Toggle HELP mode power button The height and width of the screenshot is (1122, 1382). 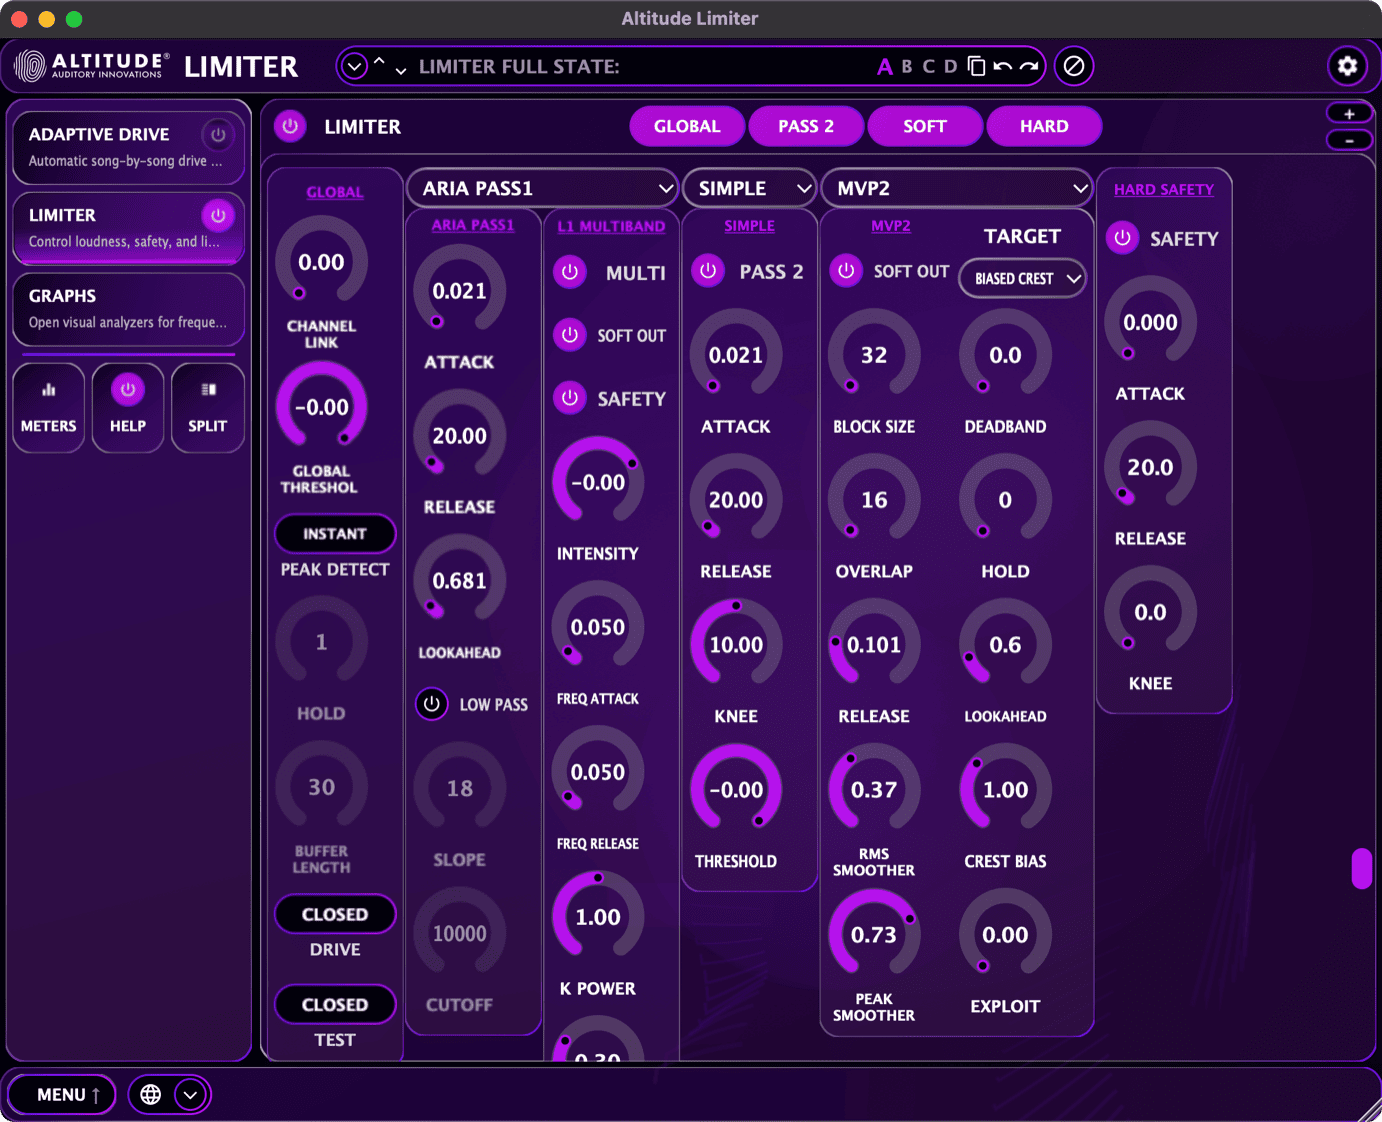pos(128,390)
